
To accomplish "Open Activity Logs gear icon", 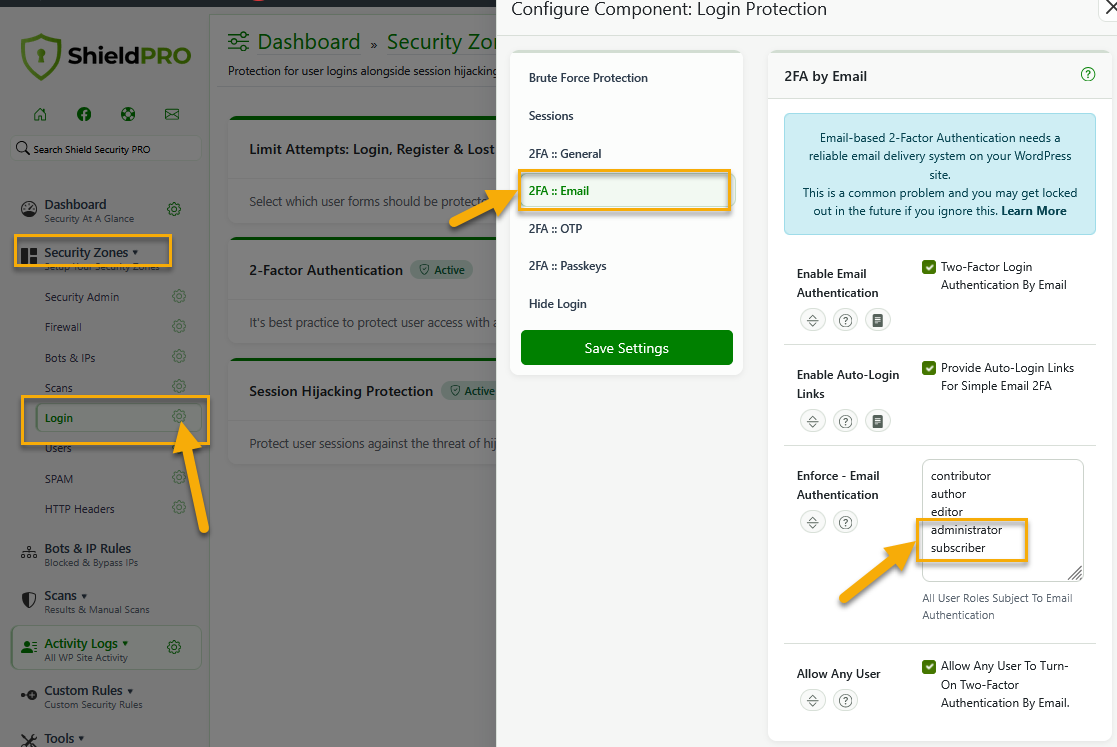I will click(174, 647).
